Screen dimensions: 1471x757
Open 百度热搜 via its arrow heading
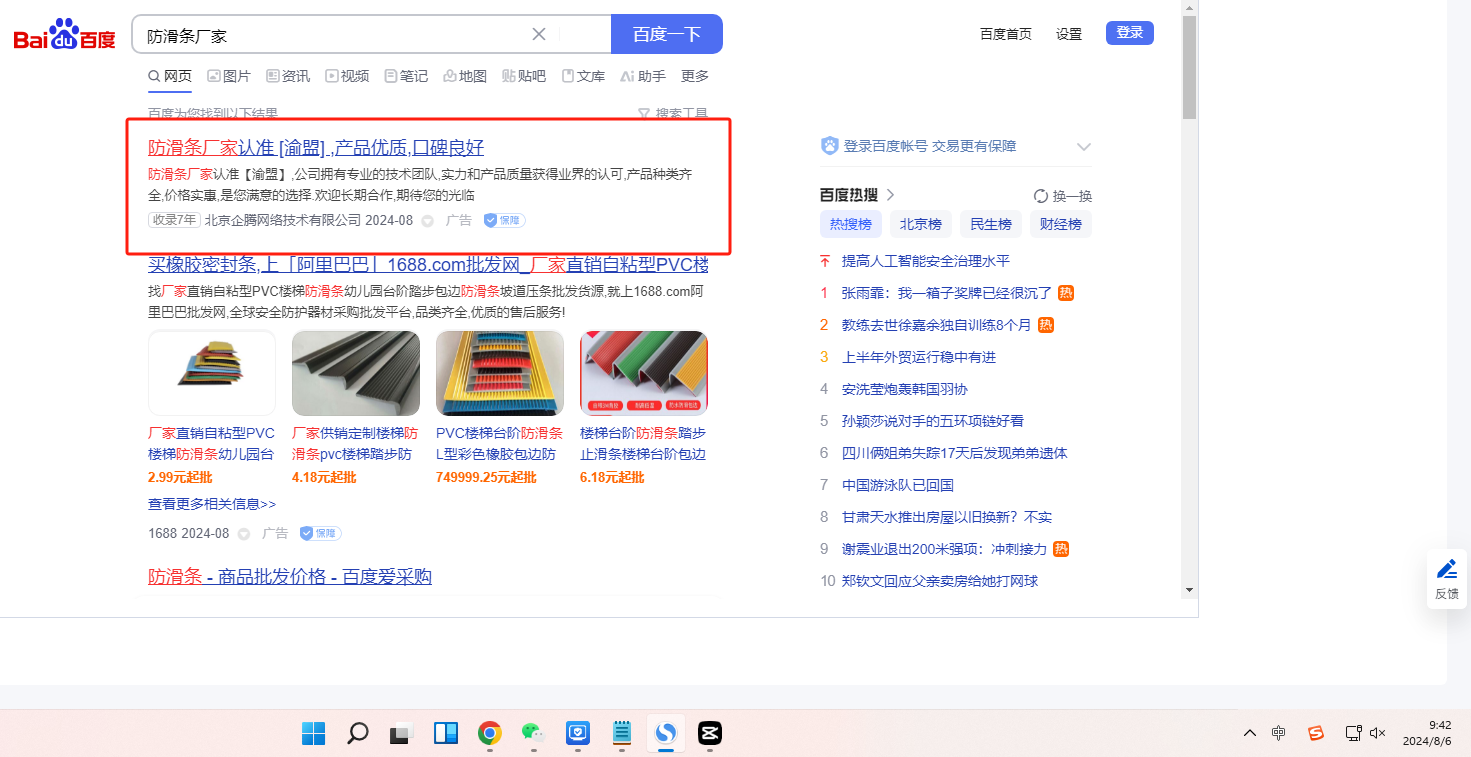pyautogui.click(x=857, y=195)
